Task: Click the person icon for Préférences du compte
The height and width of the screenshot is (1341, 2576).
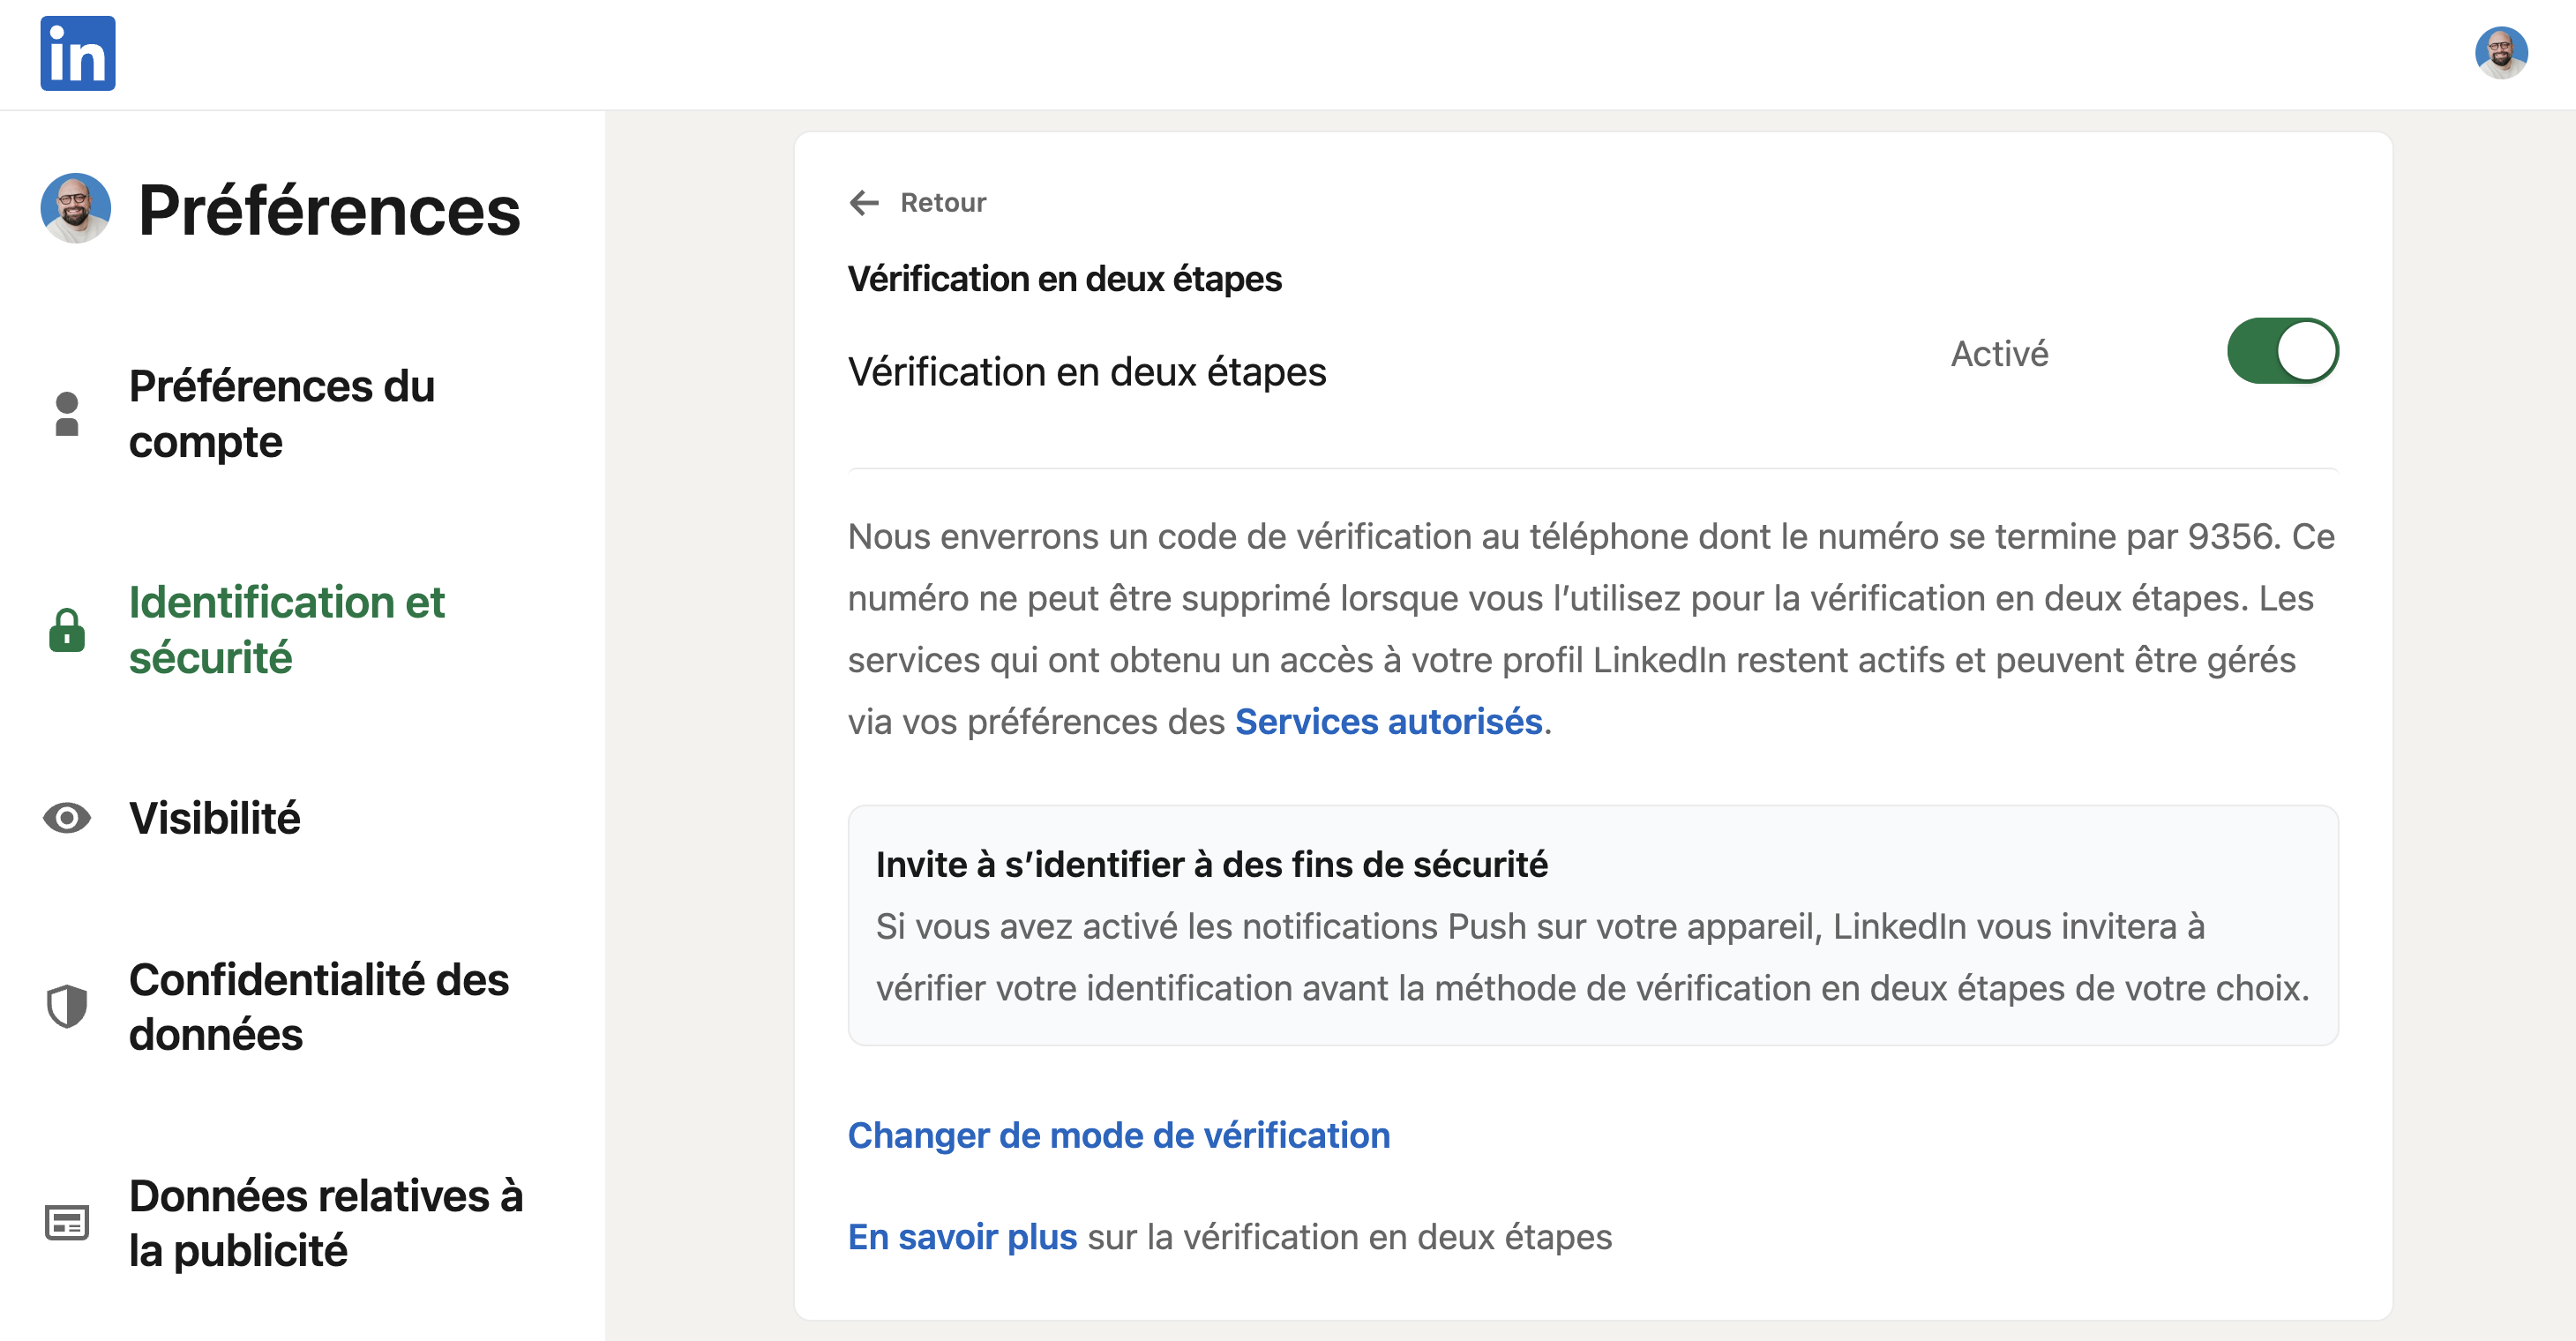Action: click(67, 414)
